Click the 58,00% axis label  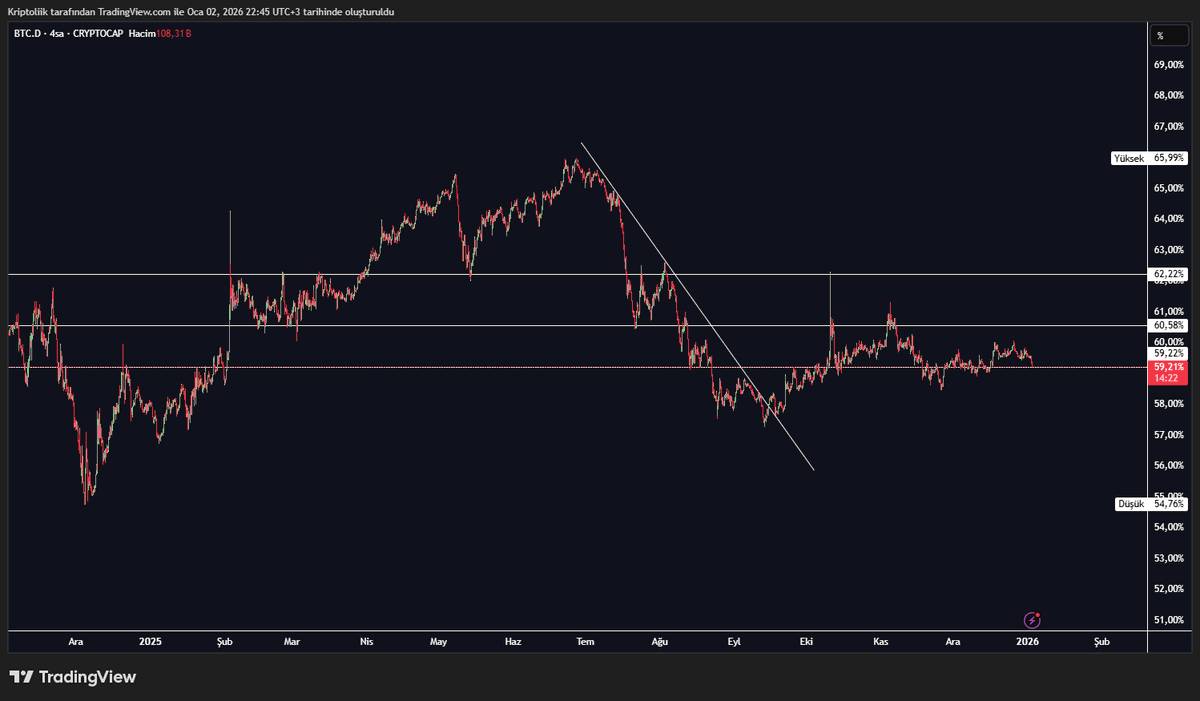coord(1169,404)
